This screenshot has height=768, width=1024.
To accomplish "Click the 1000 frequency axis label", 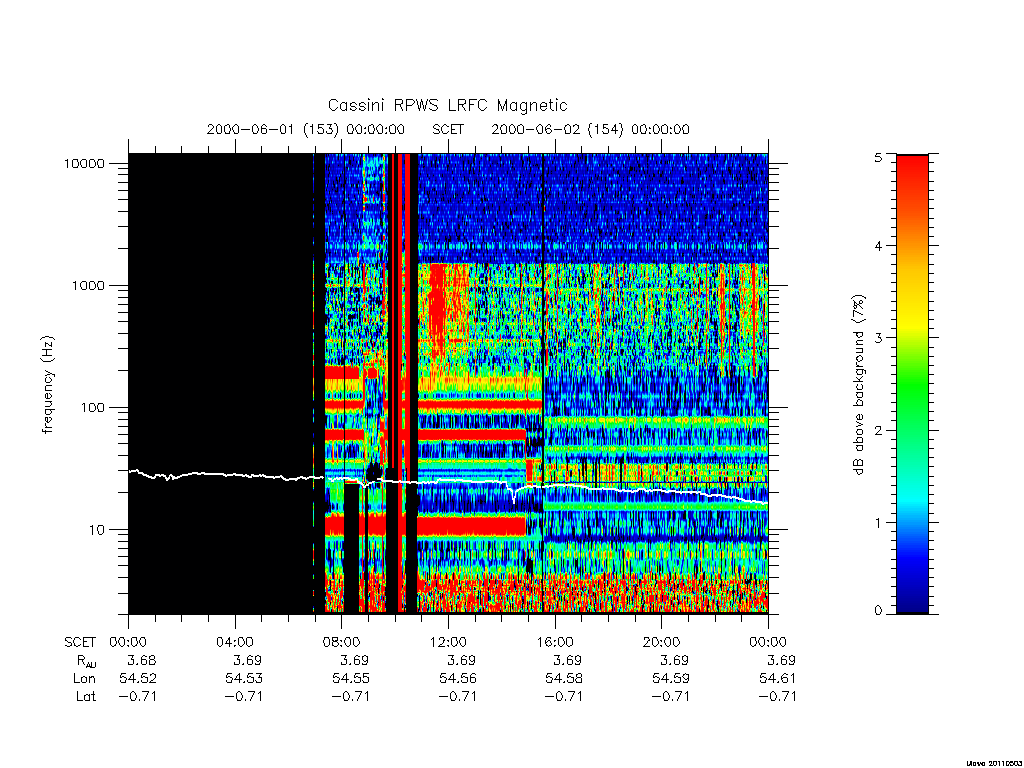I will (88, 285).
